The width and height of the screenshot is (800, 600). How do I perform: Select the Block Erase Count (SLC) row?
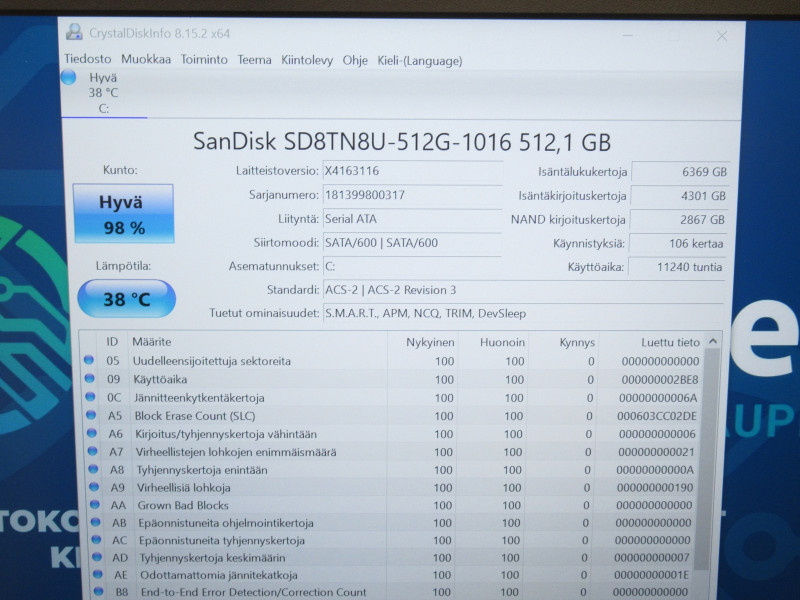pos(392,416)
